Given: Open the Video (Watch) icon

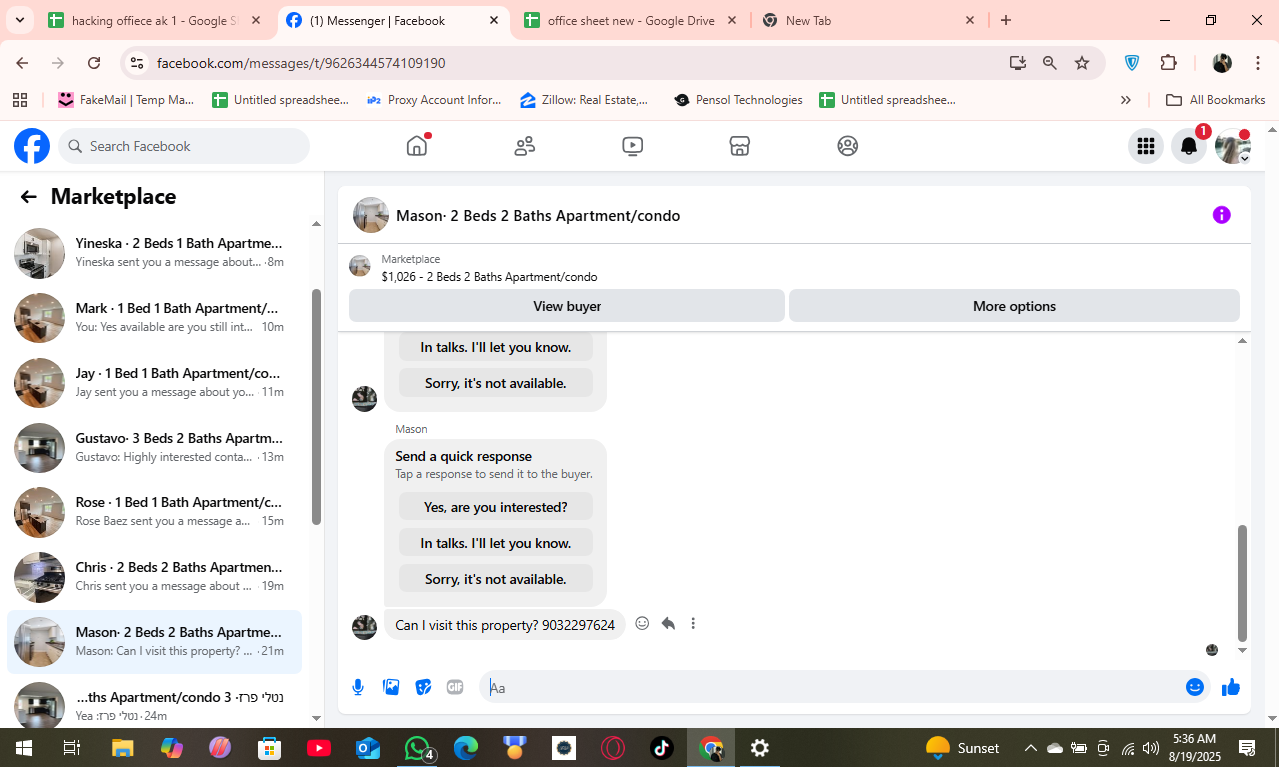Looking at the screenshot, I should click(632, 146).
